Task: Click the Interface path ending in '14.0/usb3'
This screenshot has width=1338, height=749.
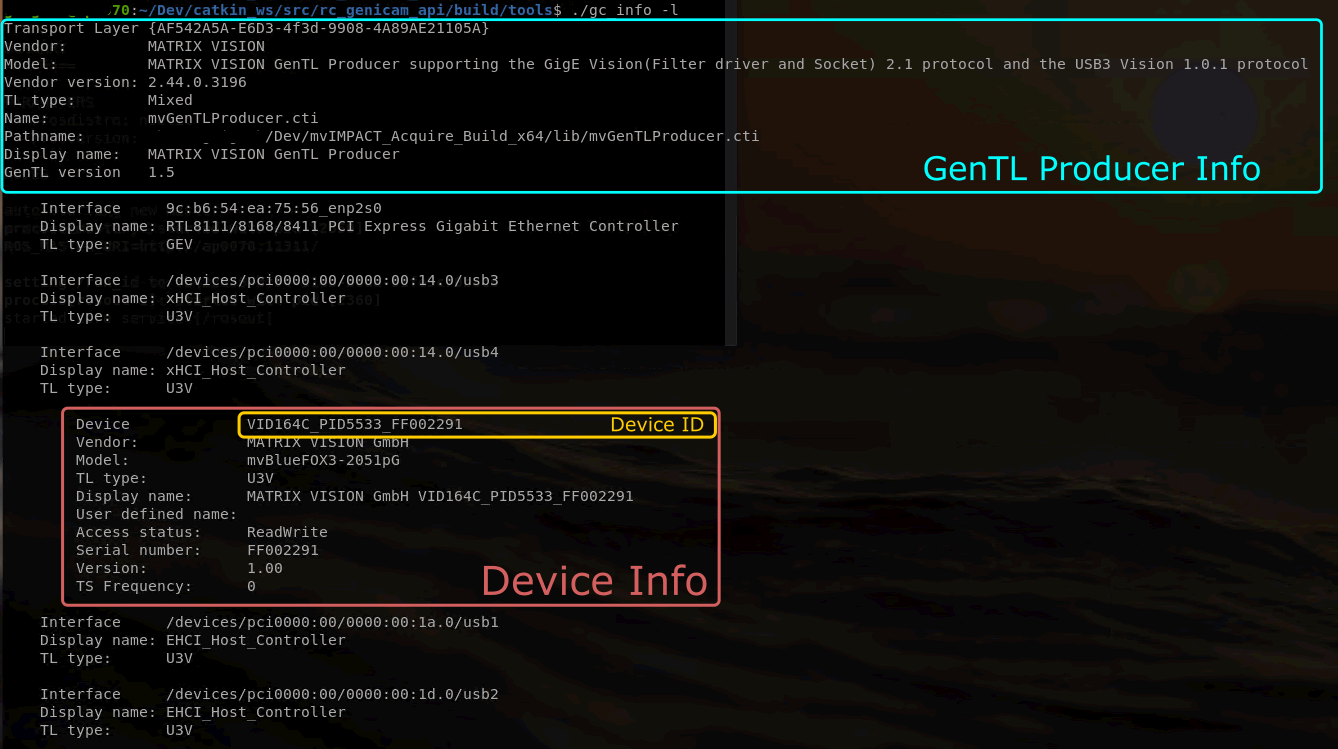Action: (332, 280)
